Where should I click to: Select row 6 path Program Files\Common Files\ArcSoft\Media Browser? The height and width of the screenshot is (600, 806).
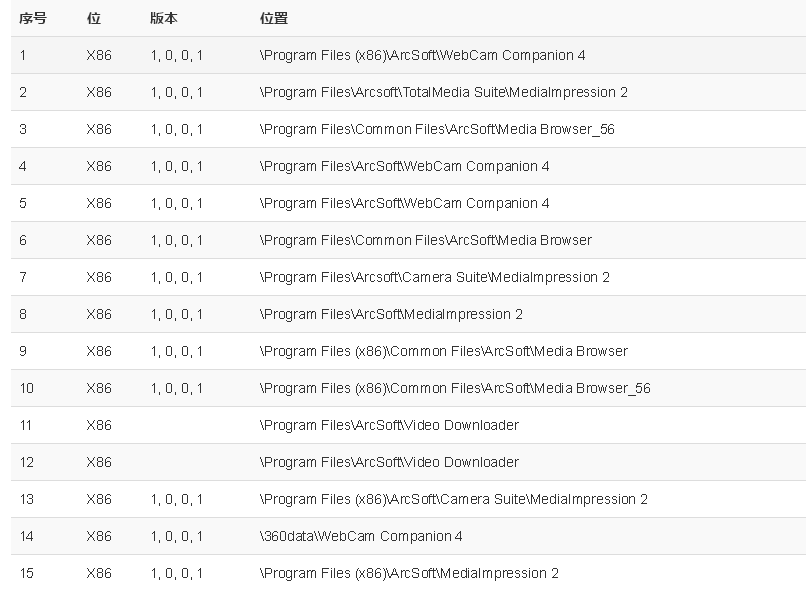point(426,240)
